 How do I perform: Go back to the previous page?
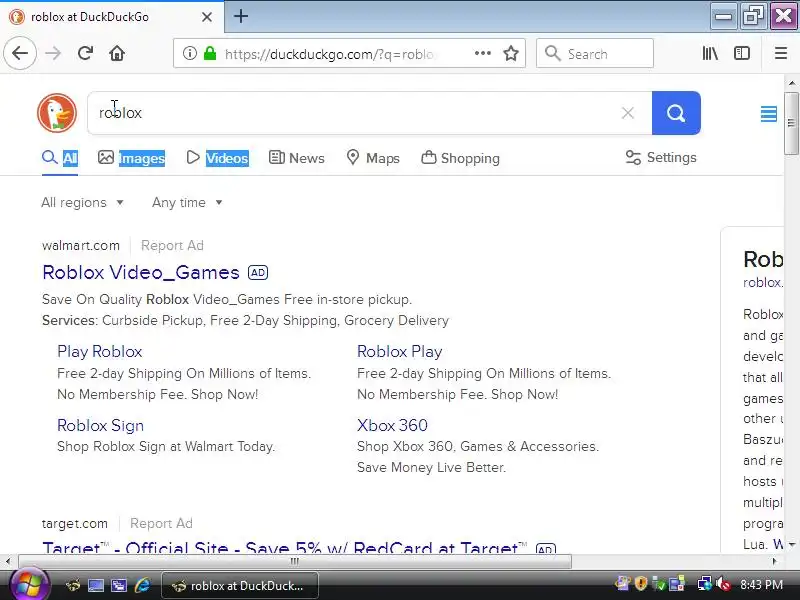pos(20,53)
